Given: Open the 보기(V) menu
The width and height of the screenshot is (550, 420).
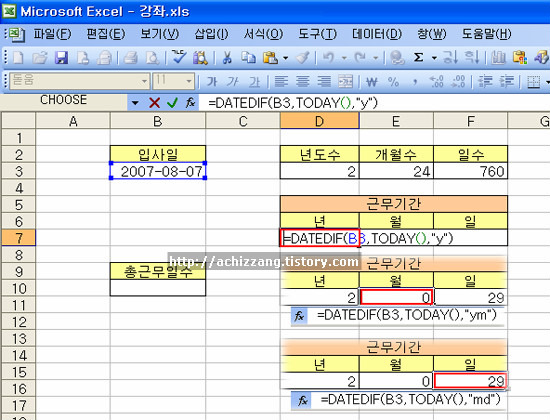Looking at the screenshot, I should [x=160, y=34].
